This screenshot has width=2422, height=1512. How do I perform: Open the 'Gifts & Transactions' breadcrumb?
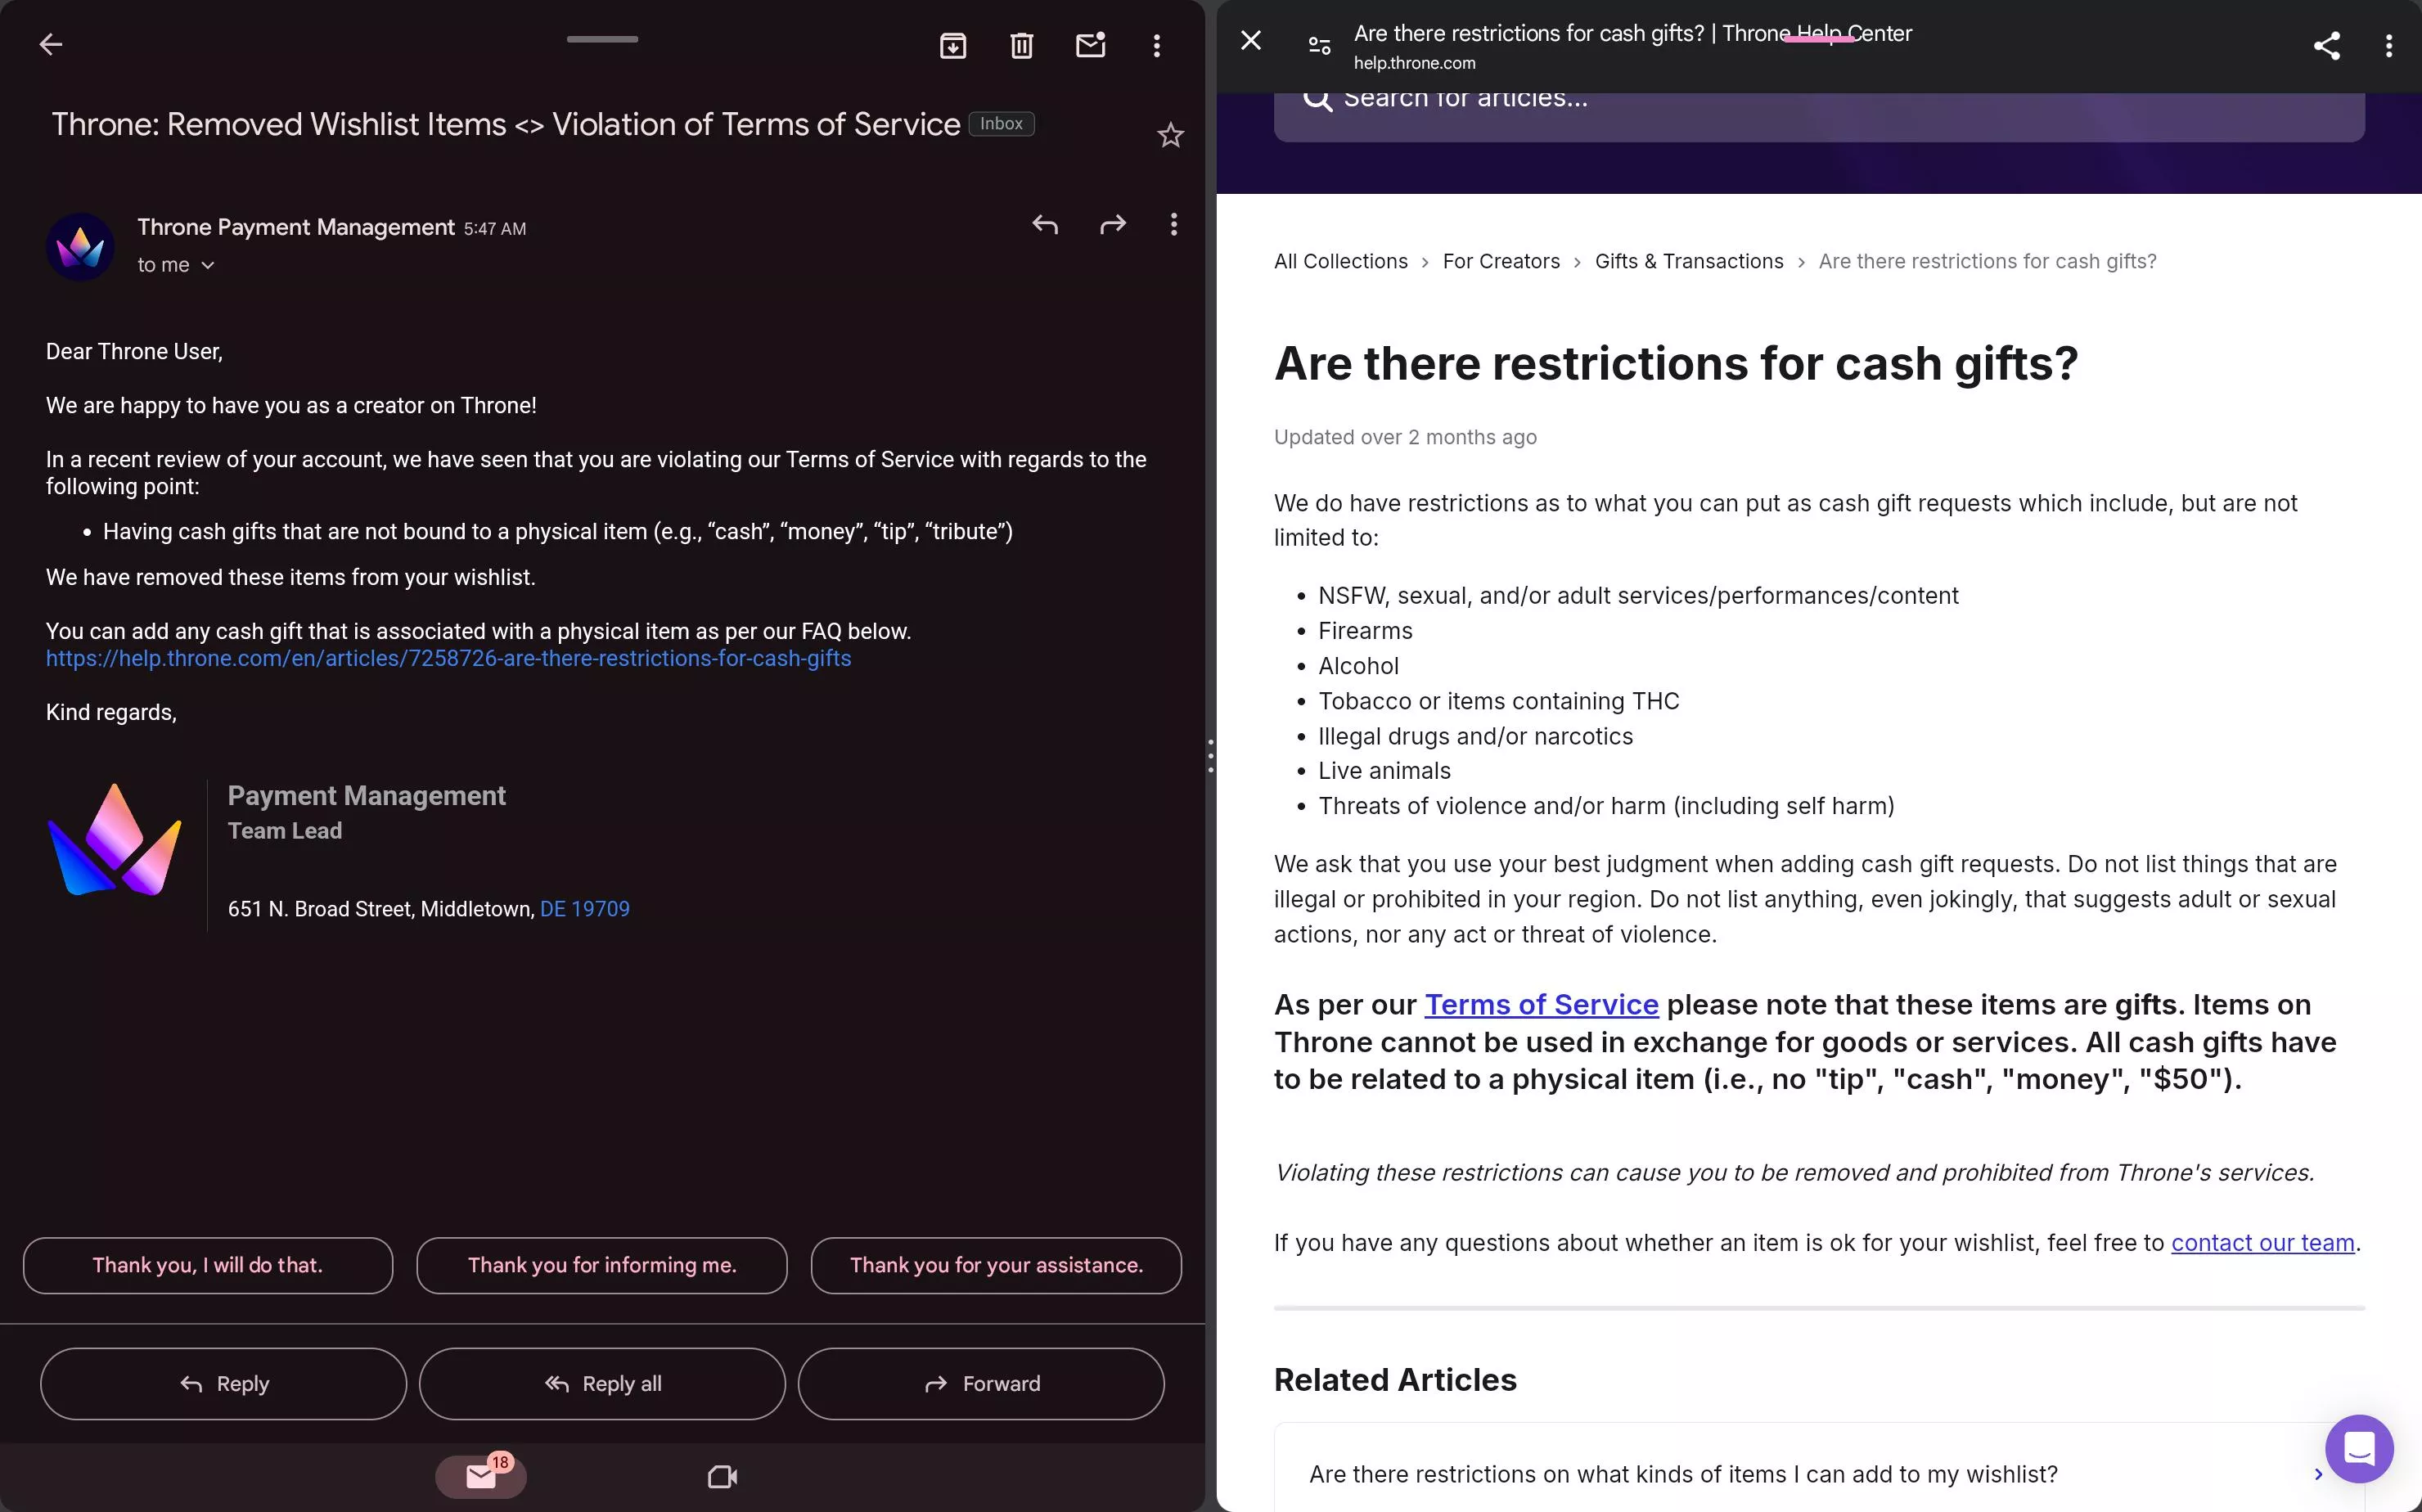[x=1688, y=261]
